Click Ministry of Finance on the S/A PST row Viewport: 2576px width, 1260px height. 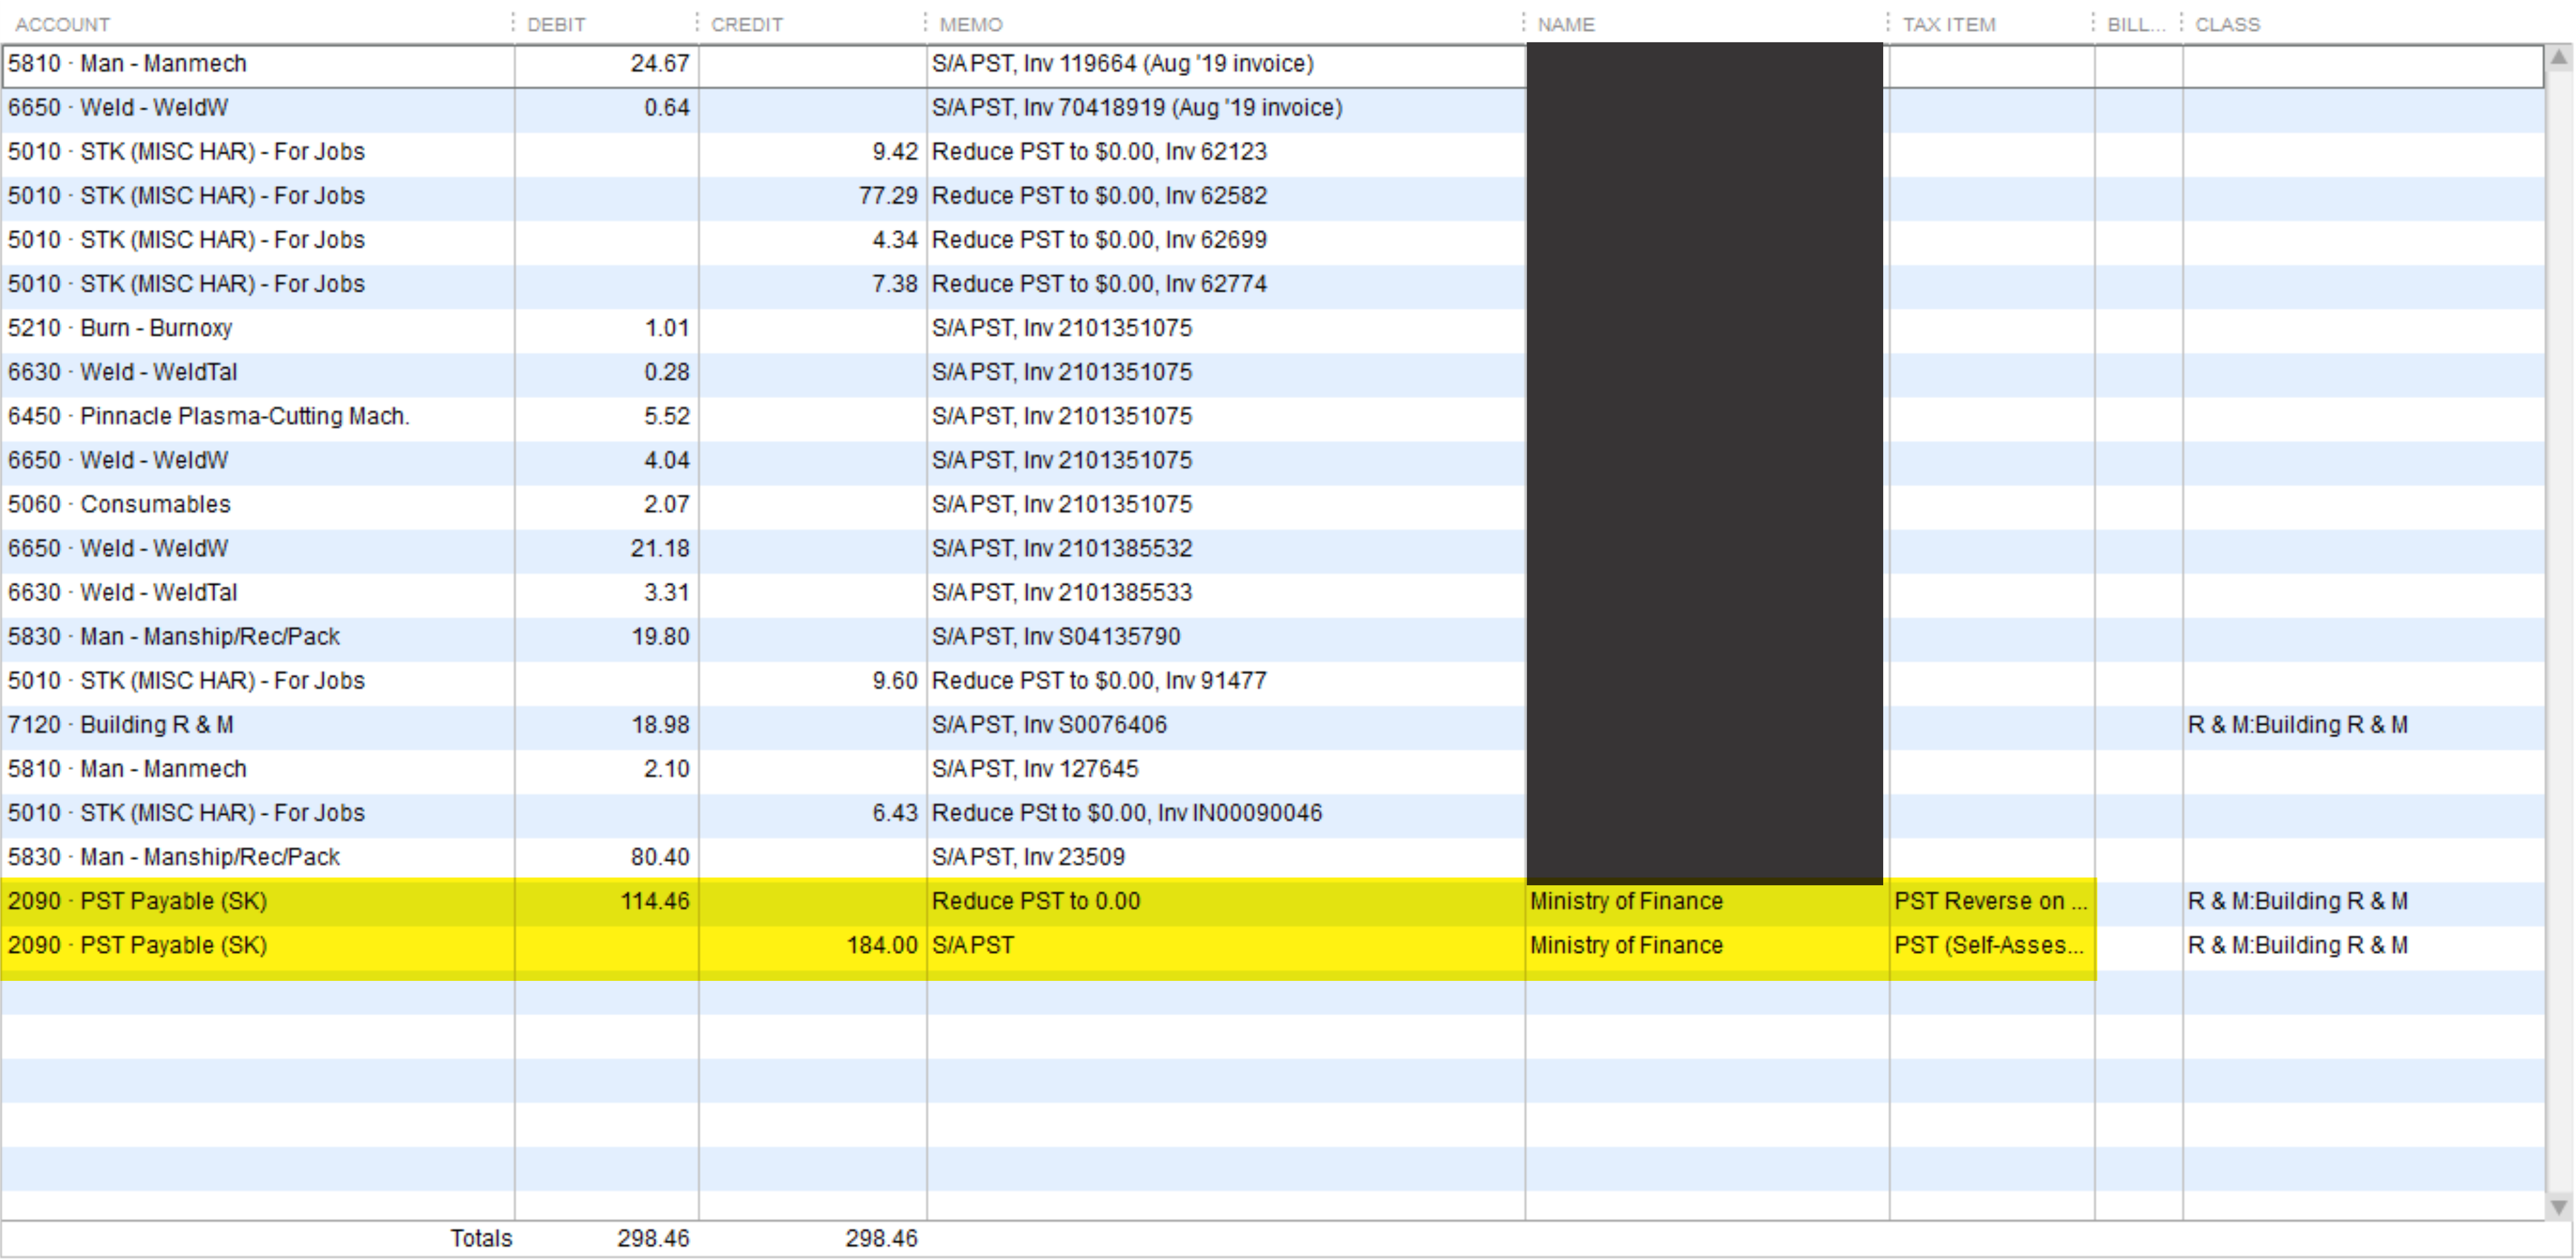coord(1626,945)
